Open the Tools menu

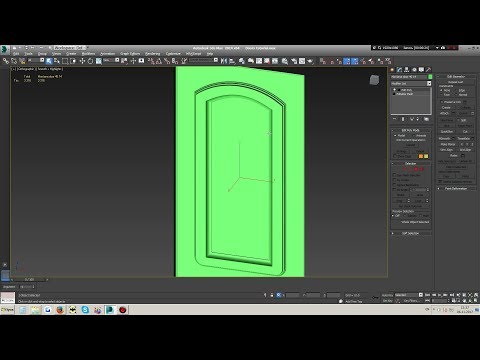(x=28, y=54)
